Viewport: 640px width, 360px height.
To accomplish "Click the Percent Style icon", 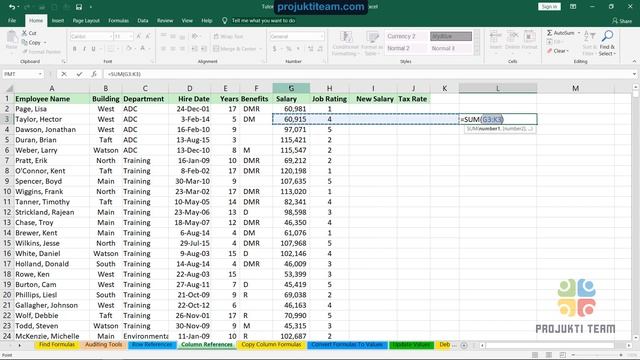I will pos(289,49).
